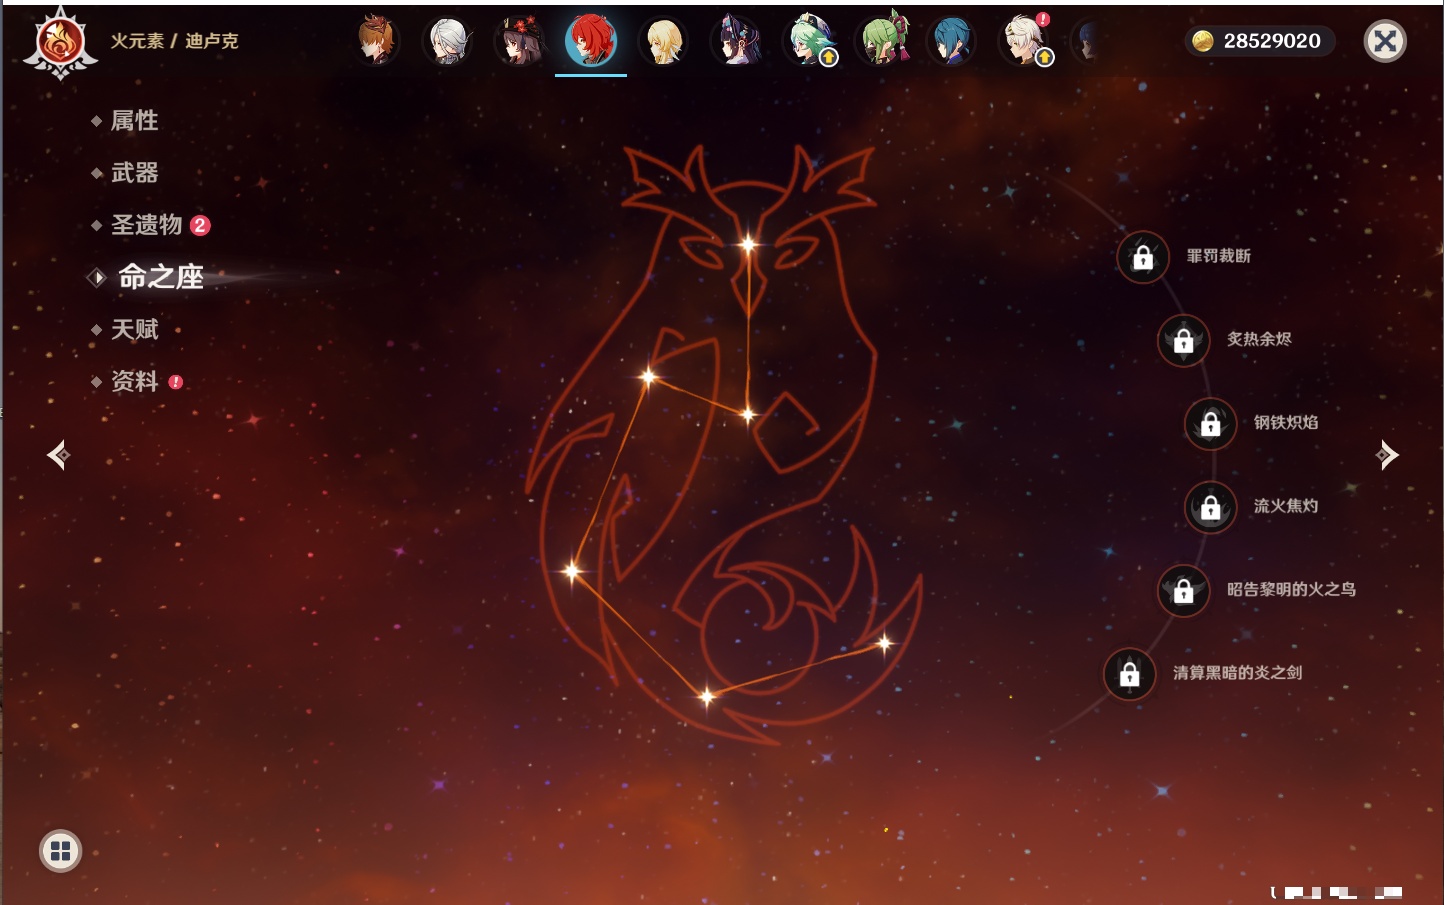Open the locked 昭告黎明的火之鸟 node

point(1183,590)
